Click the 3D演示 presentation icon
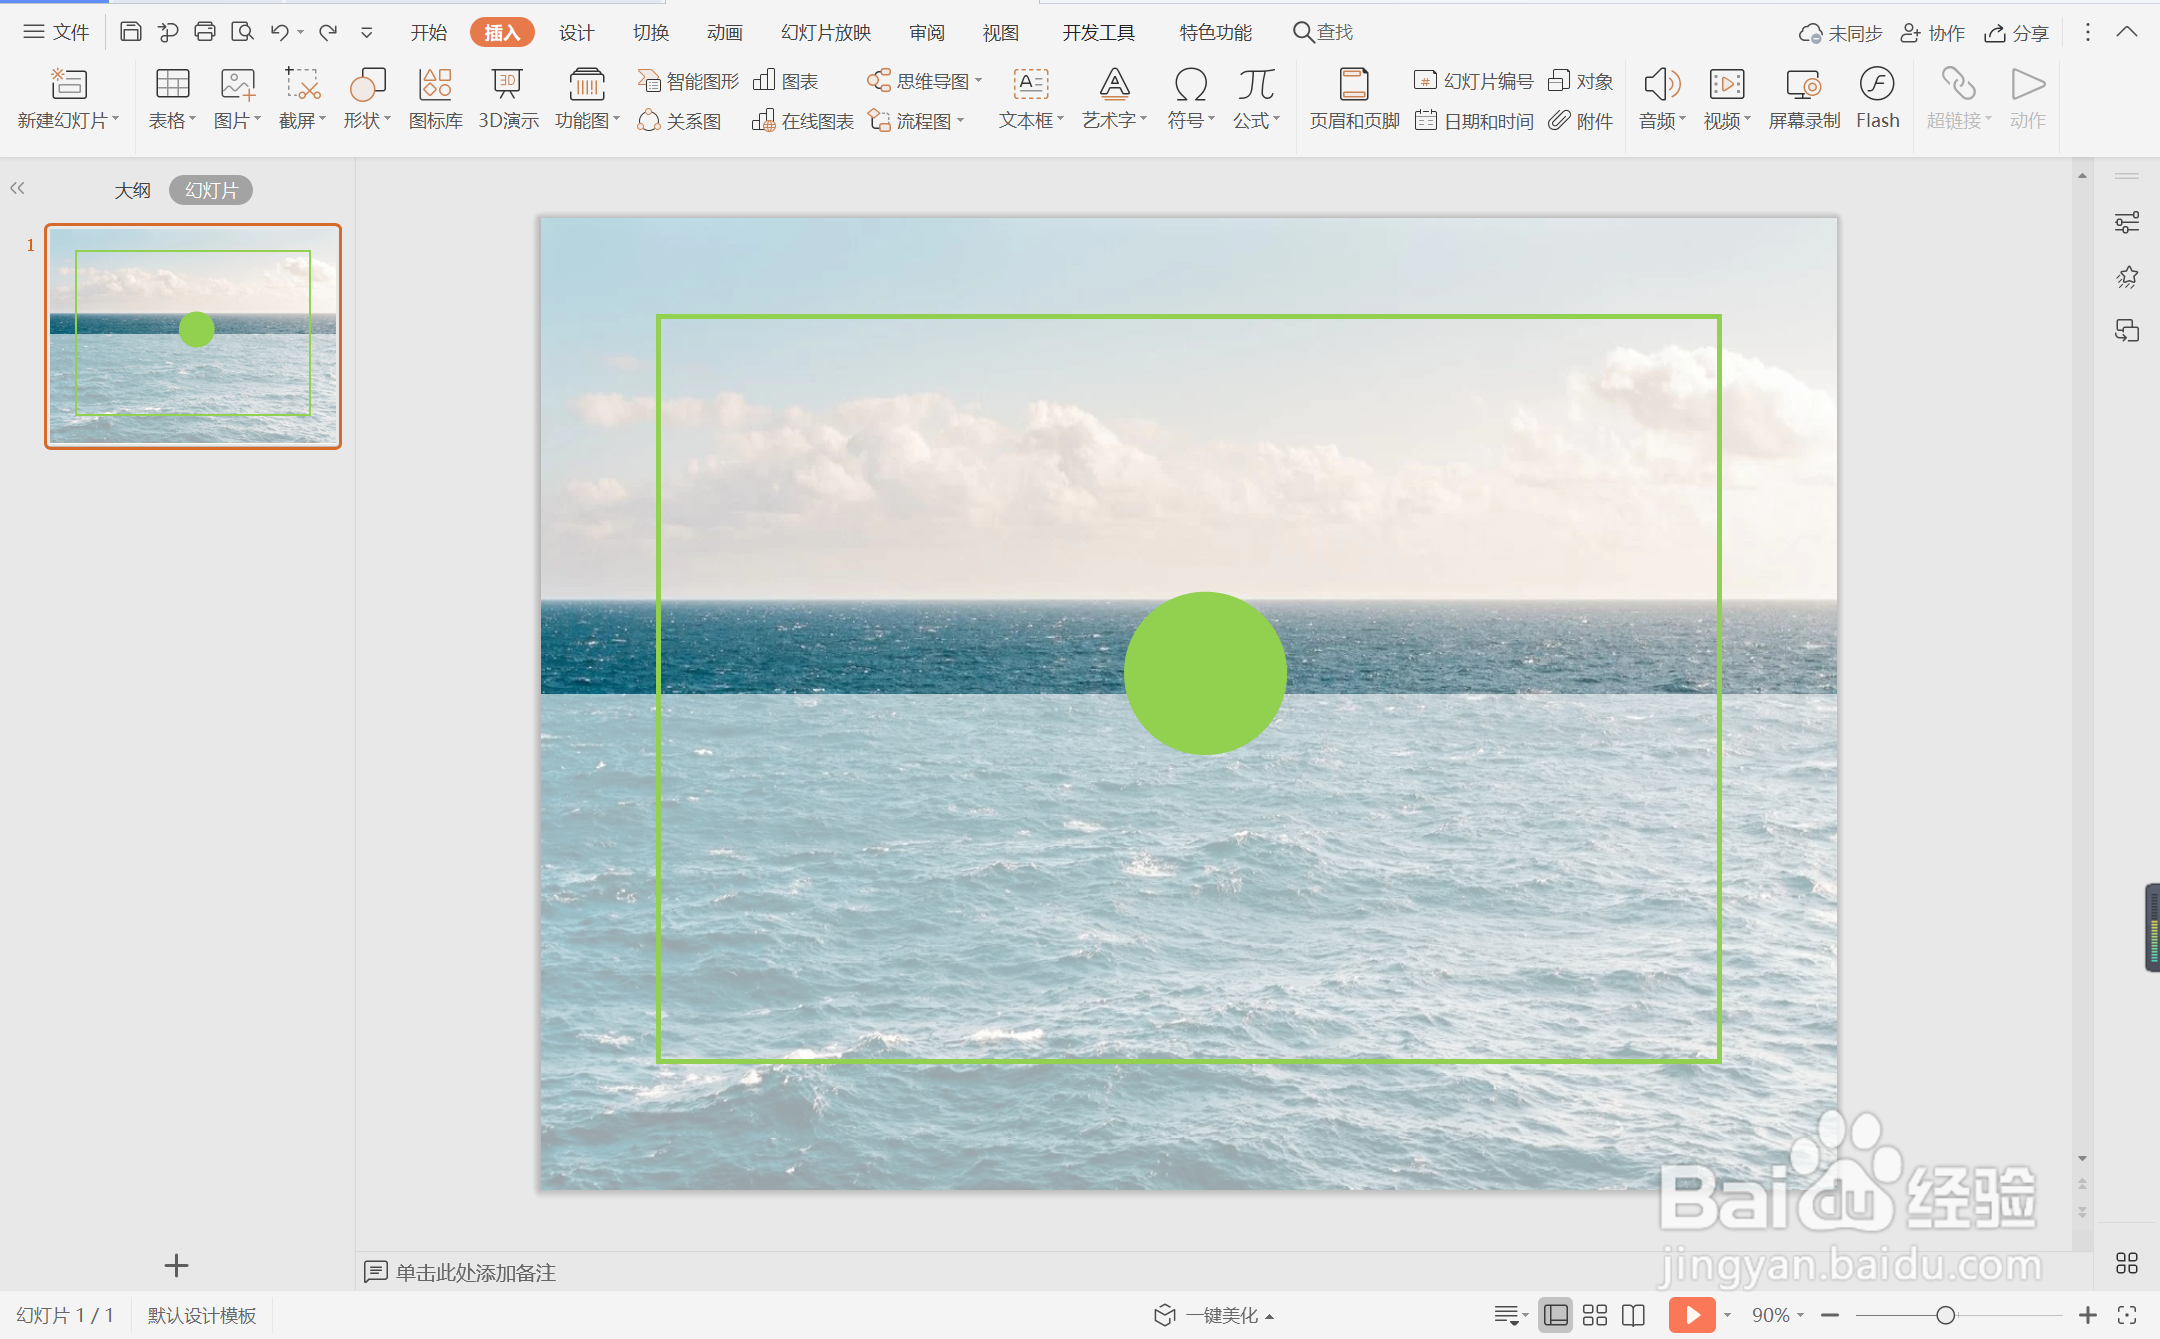The image size is (2160, 1339). point(508,85)
